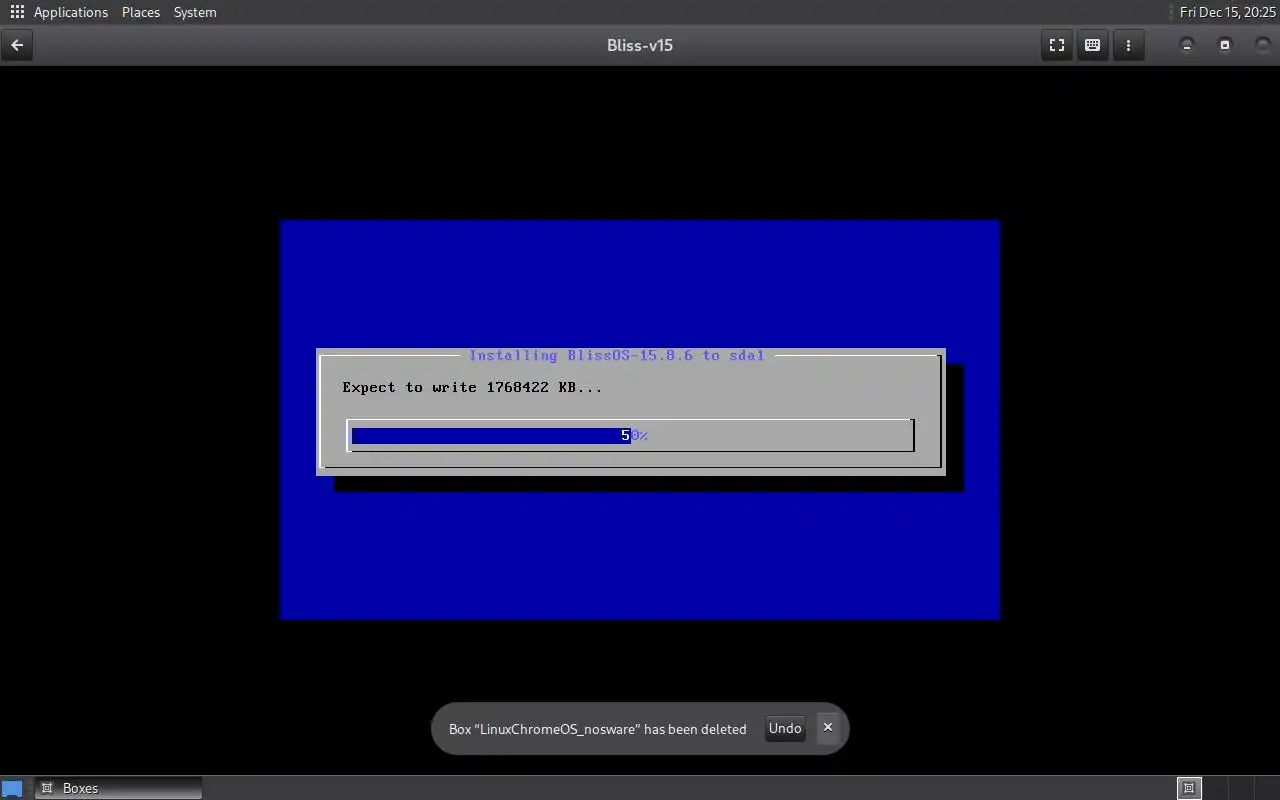Maximize the Bliss-v15 window
This screenshot has height=800, width=1280.
point(1225,45)
